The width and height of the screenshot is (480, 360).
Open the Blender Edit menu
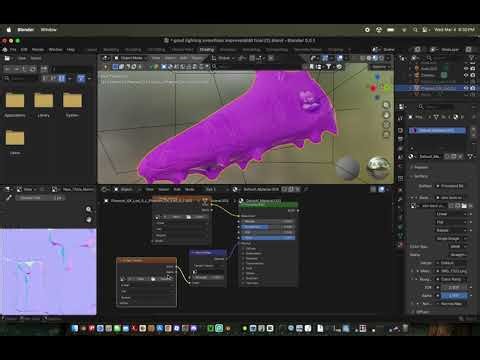coord(24,49)
